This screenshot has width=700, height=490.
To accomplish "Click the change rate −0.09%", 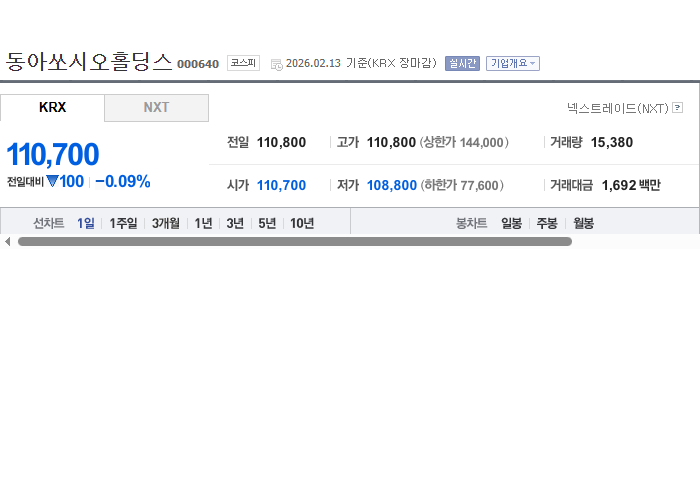I will pos(123,181).
